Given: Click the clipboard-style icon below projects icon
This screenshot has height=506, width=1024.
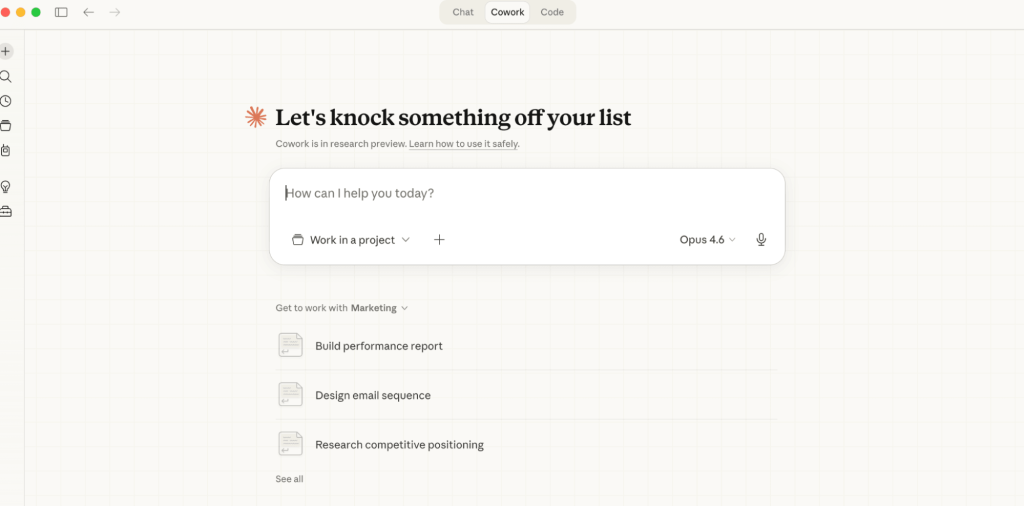Looking at the screenshot, I should tap(5, 150).
